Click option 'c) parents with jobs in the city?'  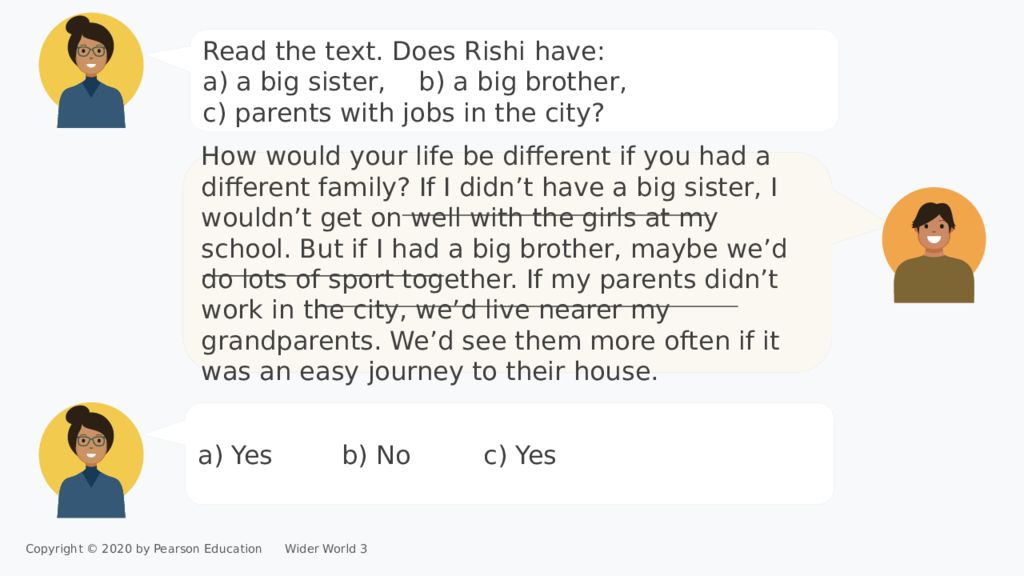(x=403, y=113)
